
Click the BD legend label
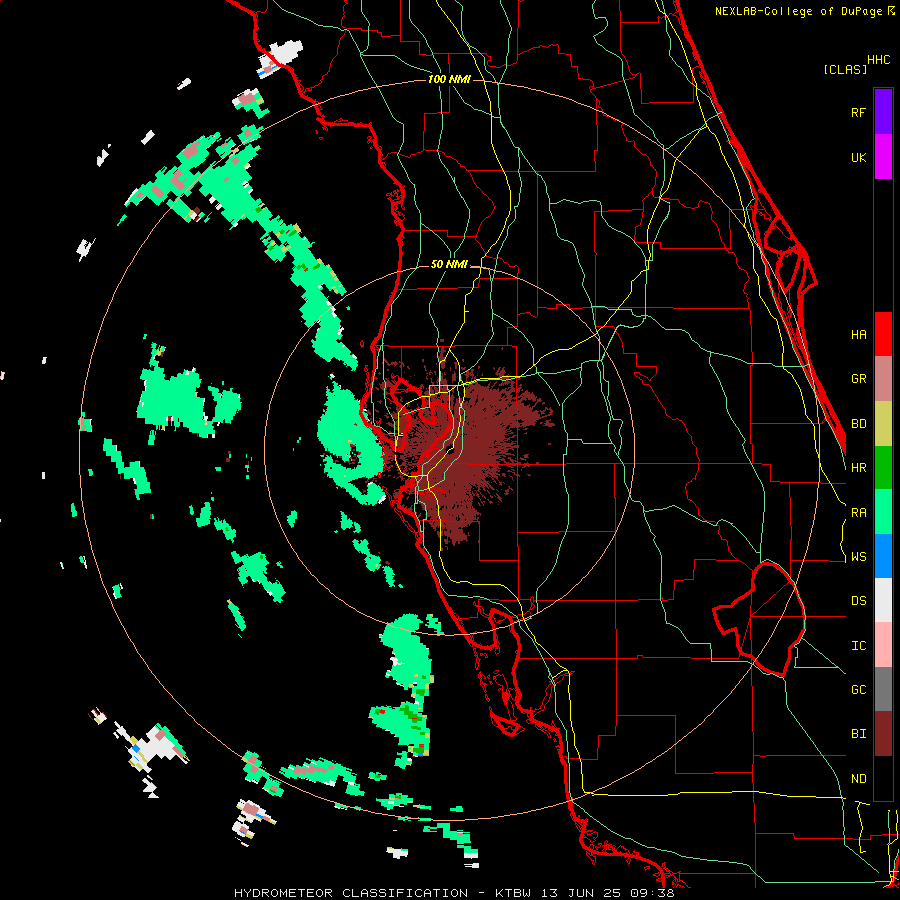tap(858, 424)
